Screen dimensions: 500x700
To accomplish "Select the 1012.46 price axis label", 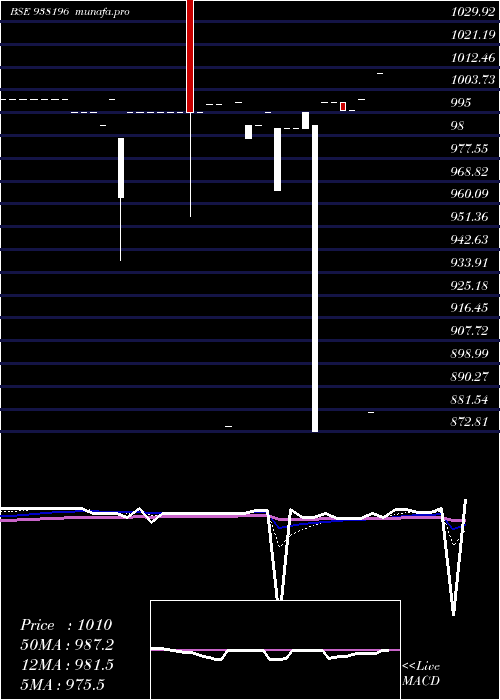I will [473, 58].
